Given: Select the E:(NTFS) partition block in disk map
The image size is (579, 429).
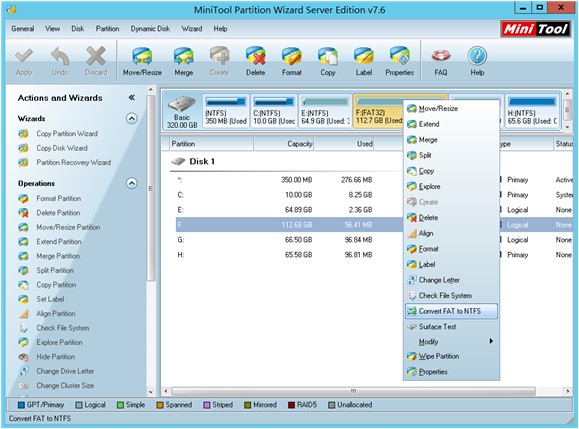Looking at the screenshot, I should coord(325,111).
